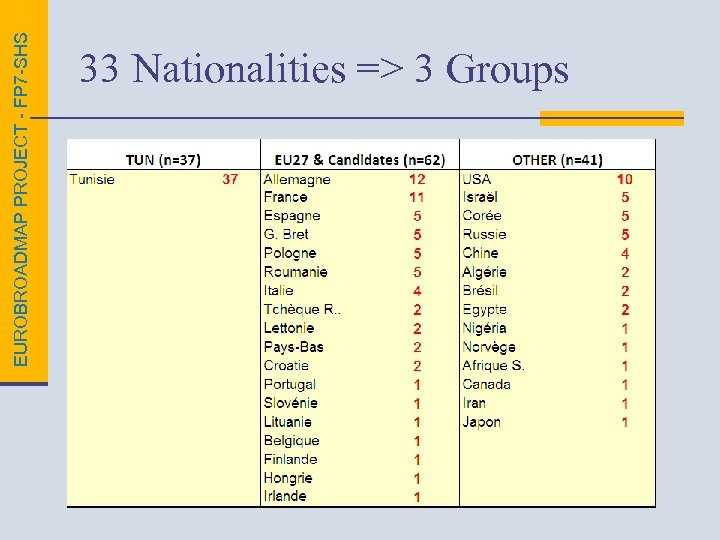The width and height of the screenshot is (720, 540).
Task: Click the 'Hongrie' entry
Action: click(x=287, y=478)
